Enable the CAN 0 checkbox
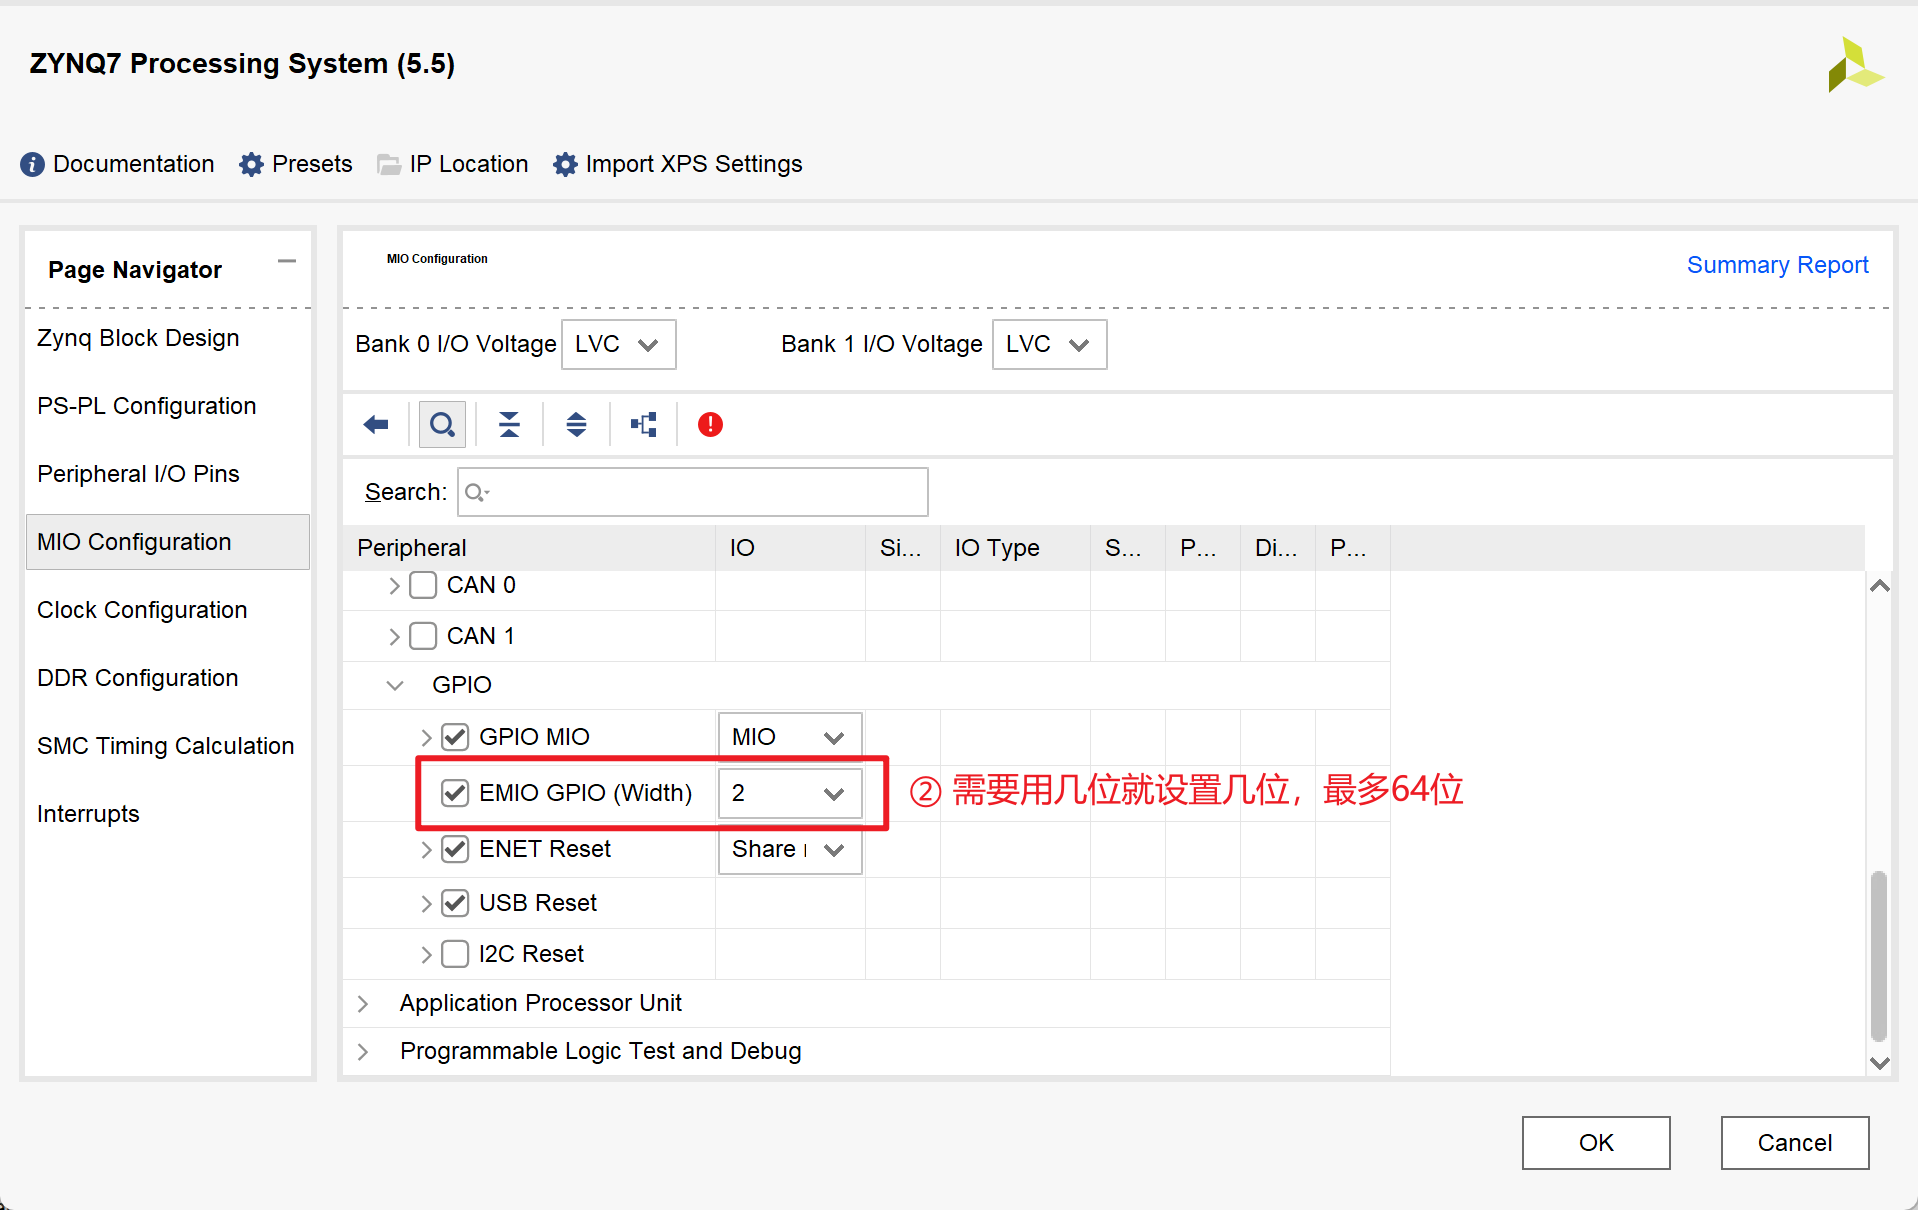The image size is (1918, 1210). pos(424,585)
